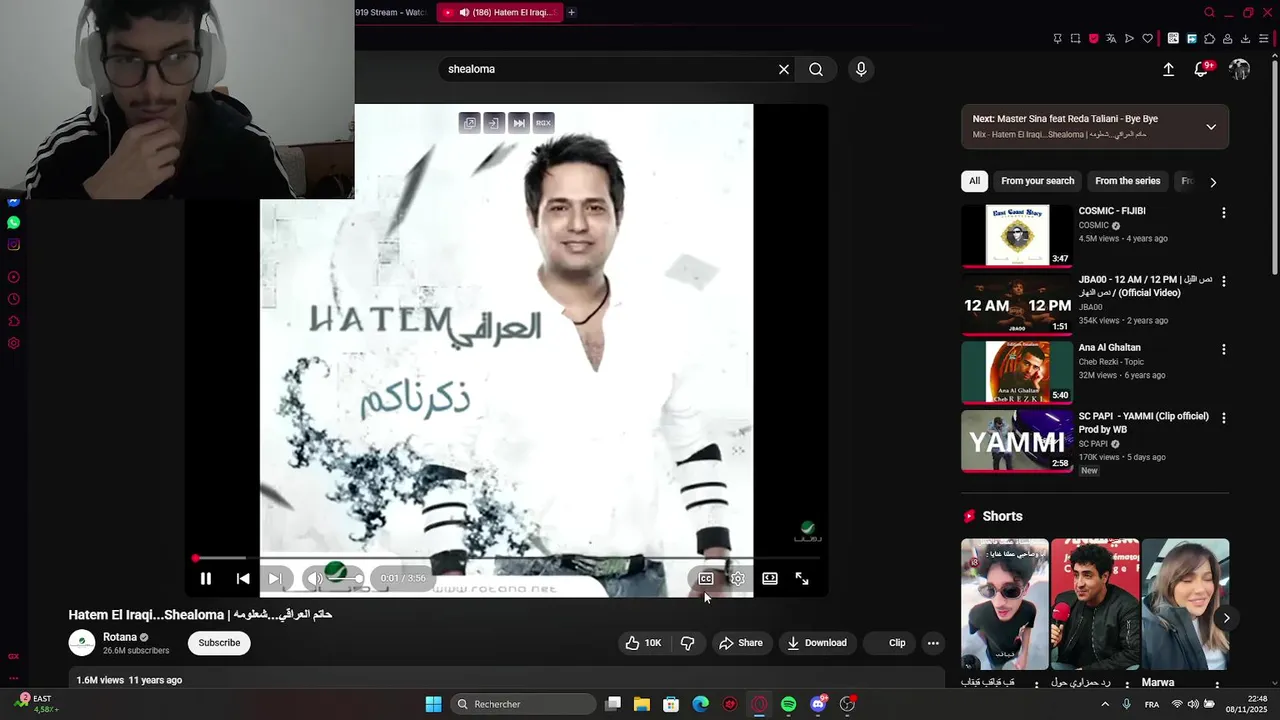Open Instagram in browser sidebar
This screenshot has width=1280, height=720.
tap(13, 244)
